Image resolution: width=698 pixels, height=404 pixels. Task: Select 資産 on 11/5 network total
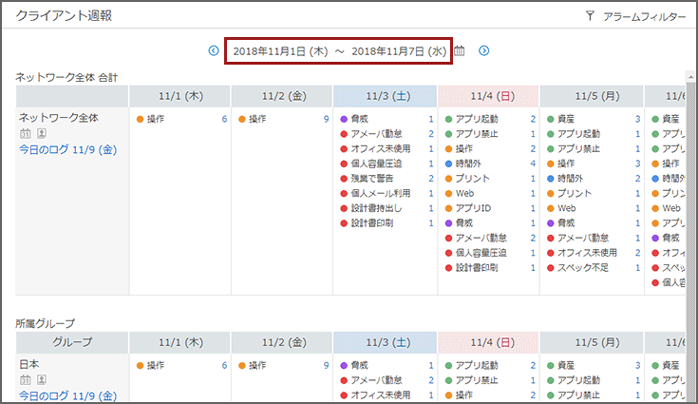click(x=566, y=119)
